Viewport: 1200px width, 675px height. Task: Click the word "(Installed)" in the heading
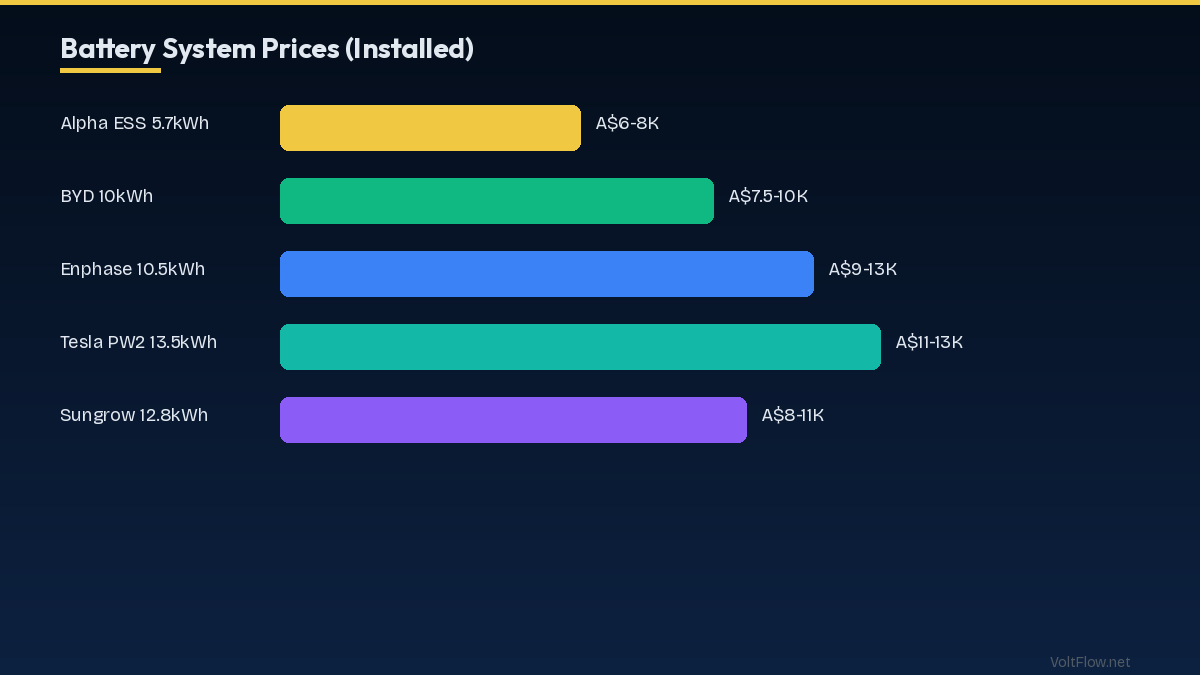click(x=409, y=48)
